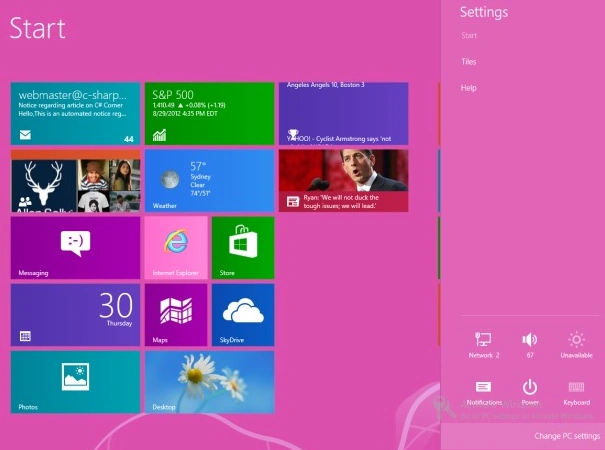Screen dimensions: 605x450
Task: Click '8/29/2012 4:35 PM EDT' text
Action: coord(185,113)
